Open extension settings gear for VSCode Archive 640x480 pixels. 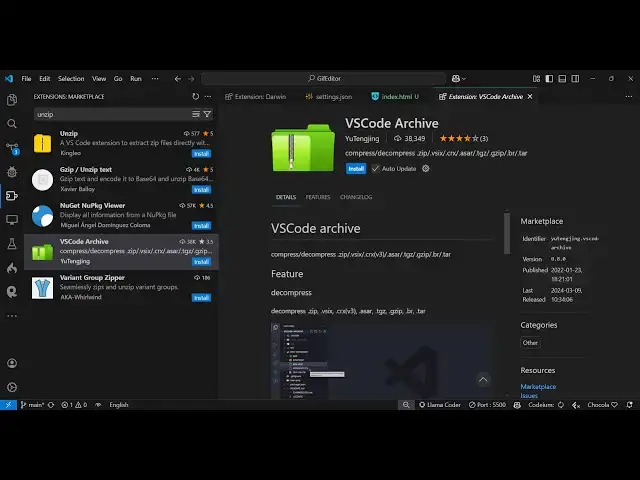click(x=426, y=169)
